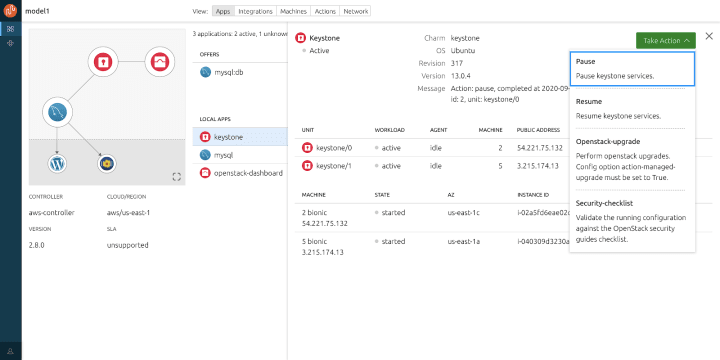Viewport: 720px width, 360px height.
Task: Click the keystone/1 unit name
Action: click(334, 166)
